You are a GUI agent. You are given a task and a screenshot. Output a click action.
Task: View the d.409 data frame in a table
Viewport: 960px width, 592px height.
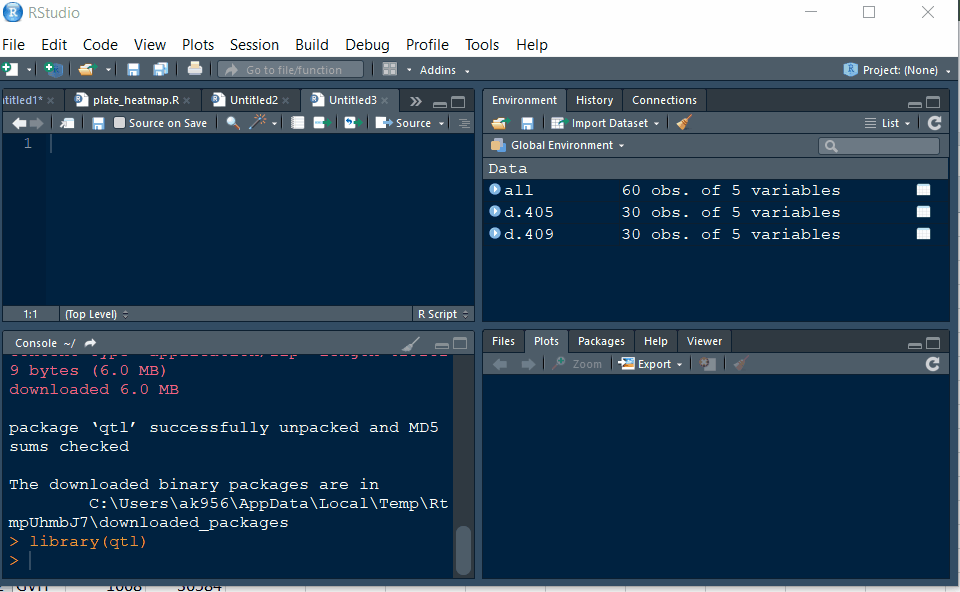[923, 234]
